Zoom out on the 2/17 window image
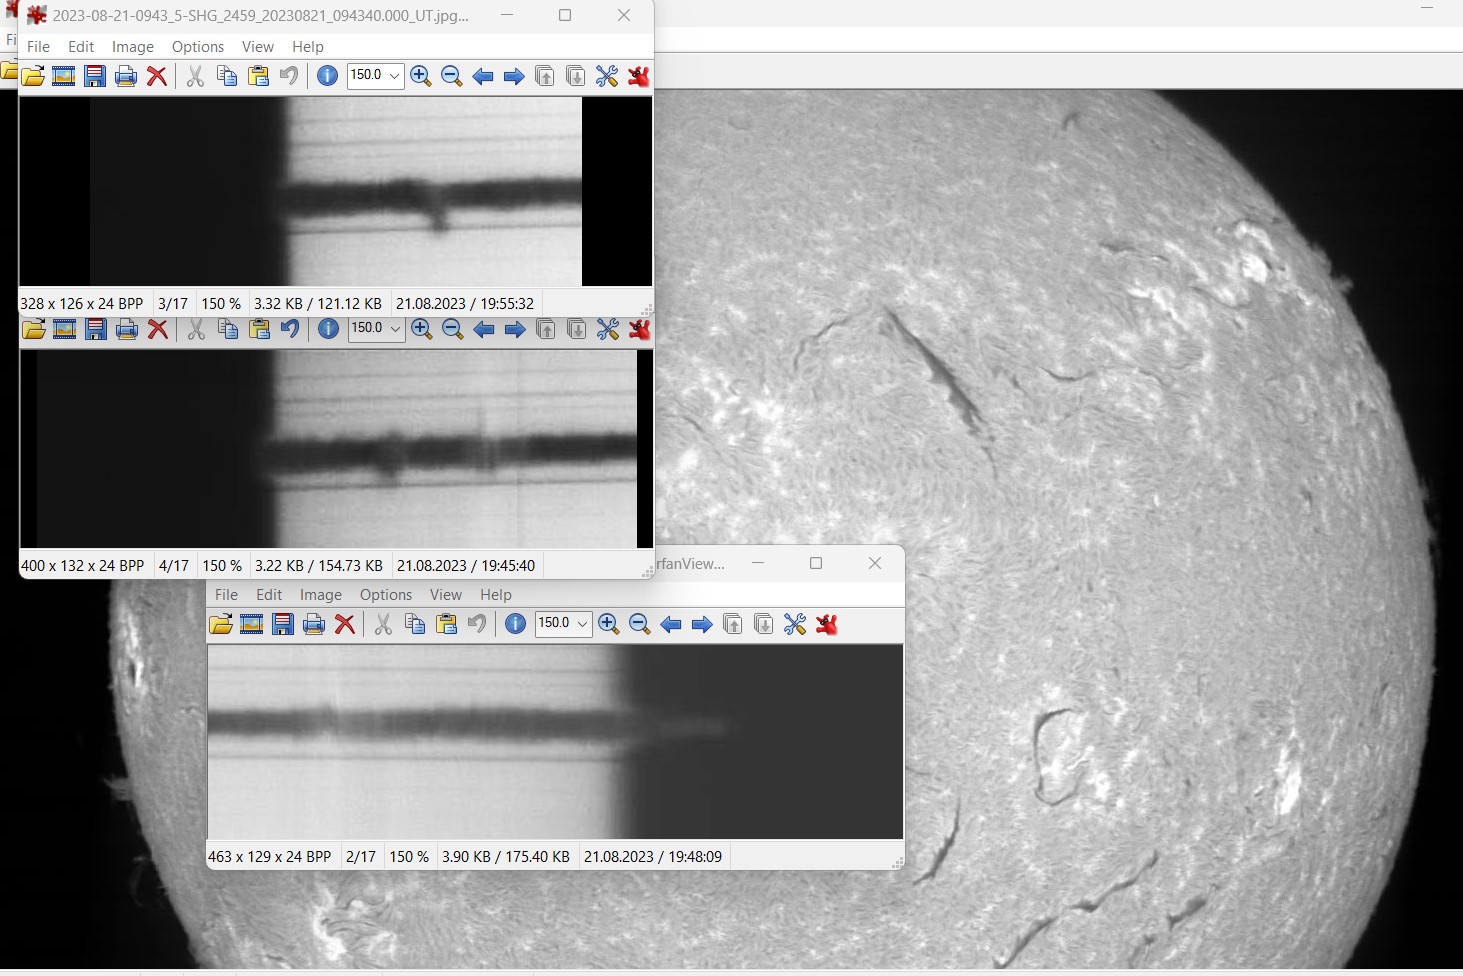 [x=640, y=625]
